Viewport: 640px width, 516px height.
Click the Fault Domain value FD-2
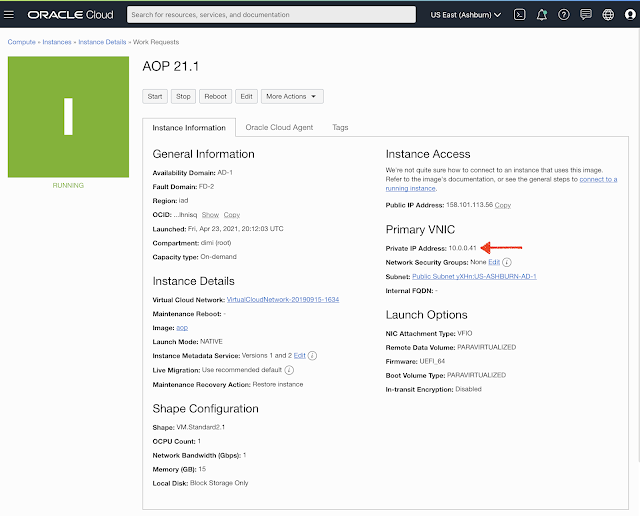[206, 187]
